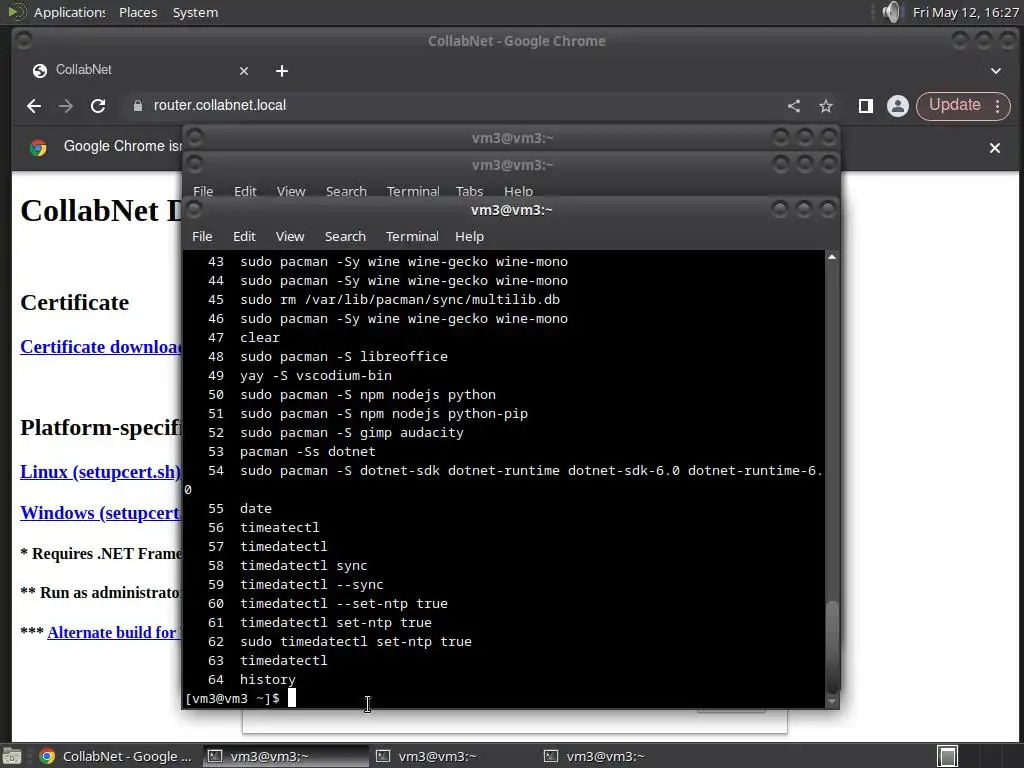
Task: Open the Chrome profile avatar menu
Action: (898, 106)
